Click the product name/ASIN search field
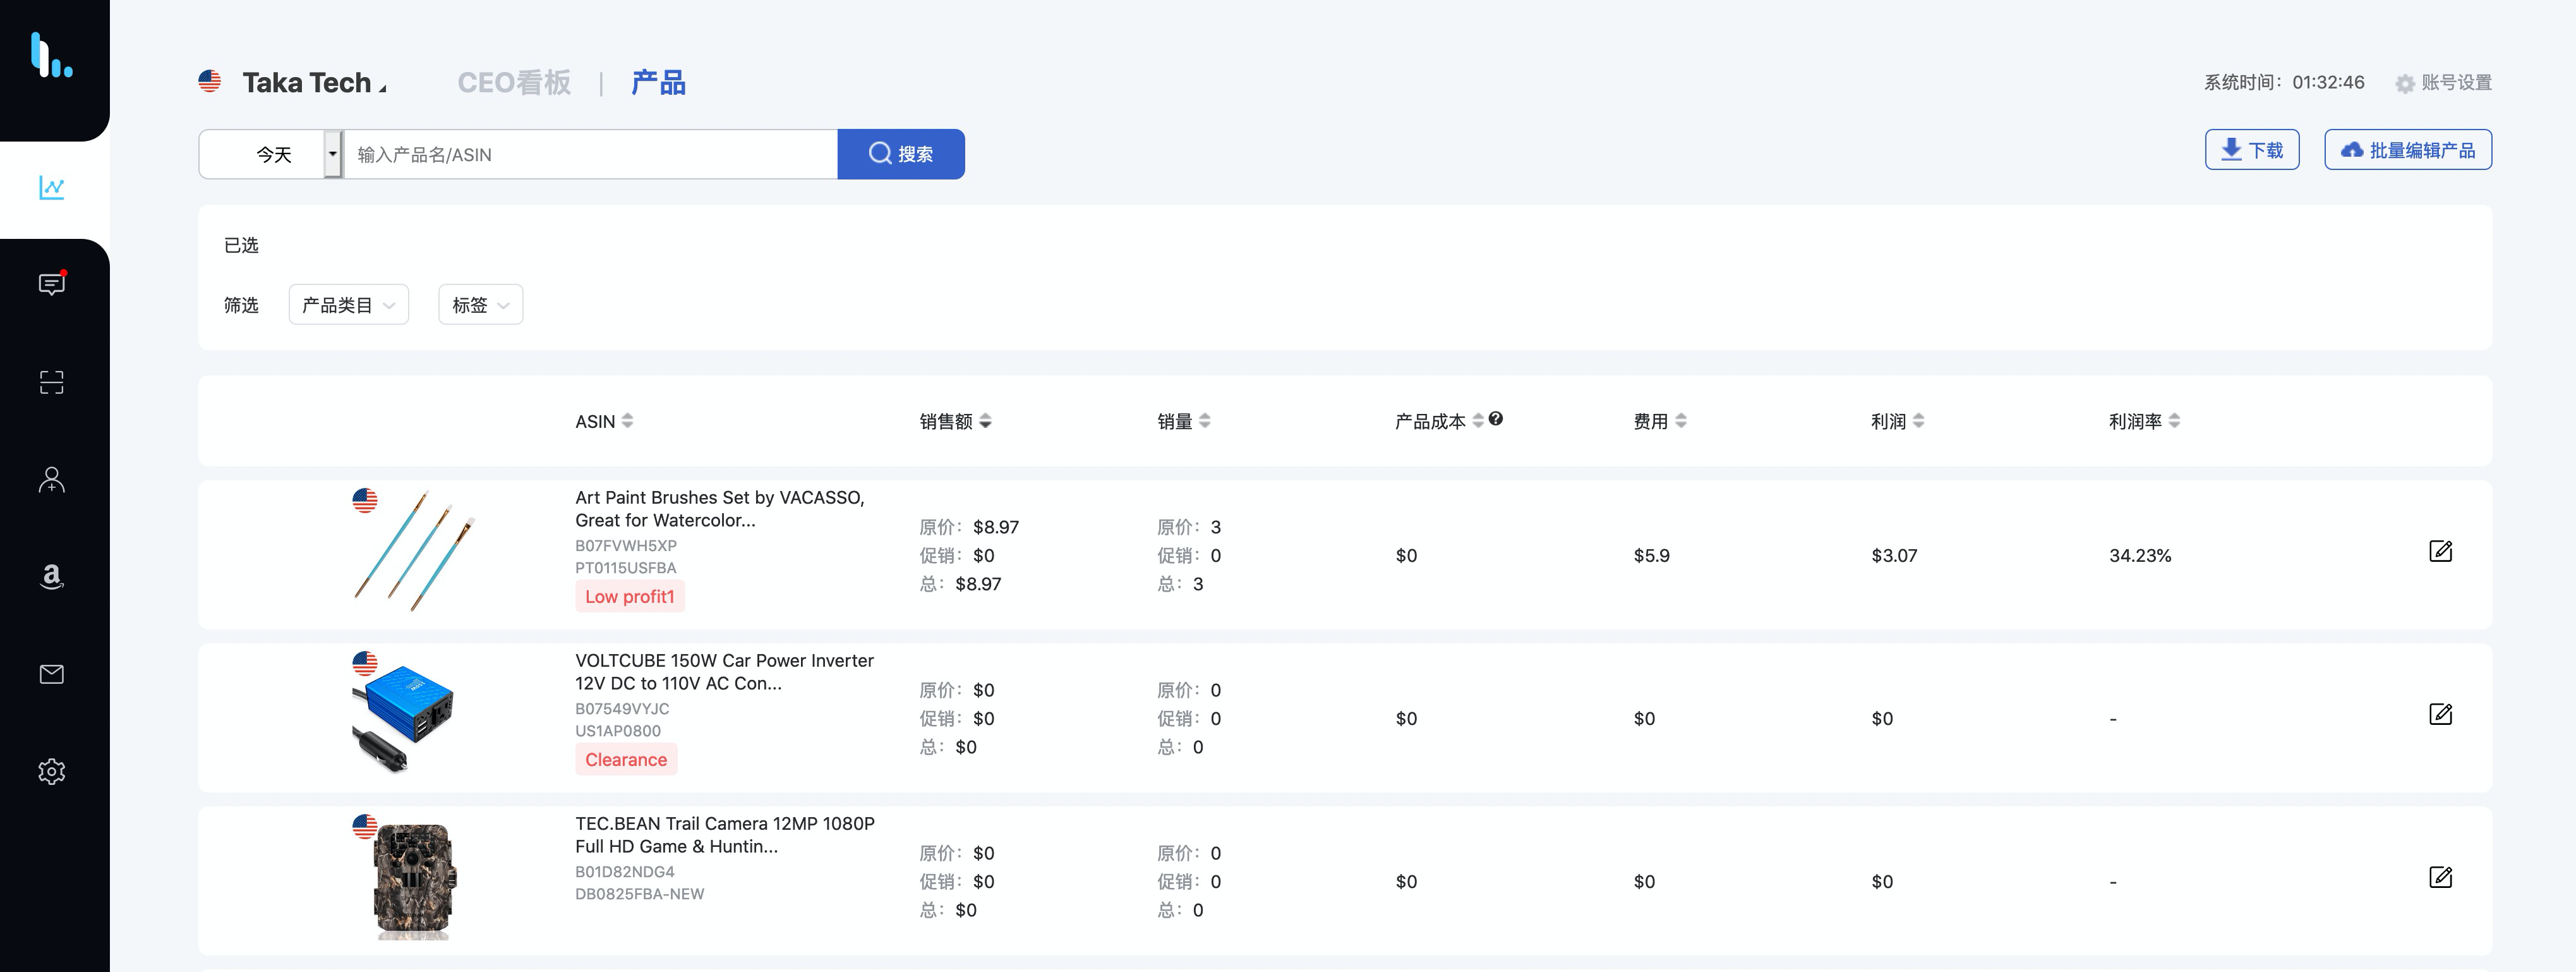This screenshot has height=972, width=2576. (590, 154)
